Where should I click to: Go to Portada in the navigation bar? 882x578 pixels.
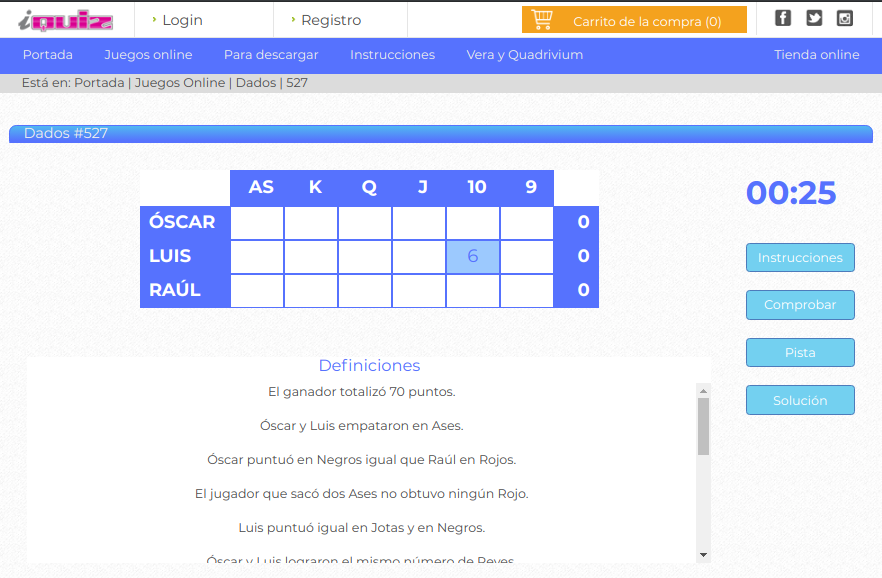point(48,55)
